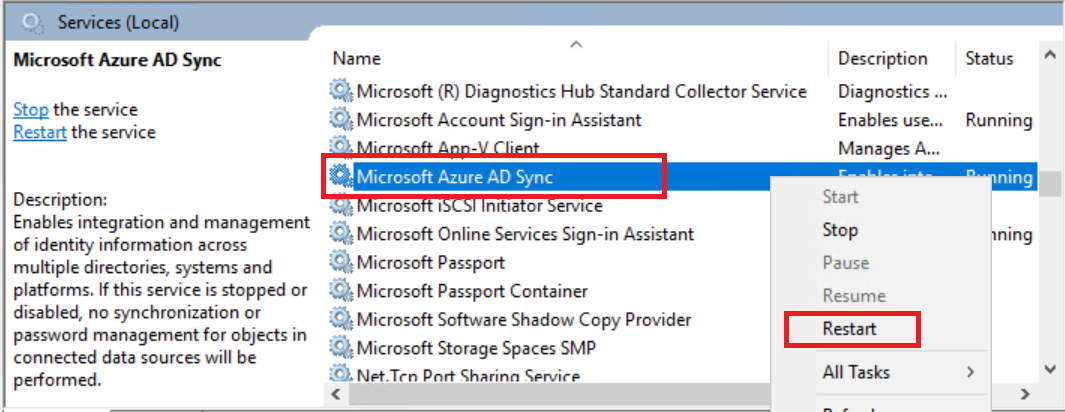The height and width of the screenshot is (412, 1065).
Task: Click the Services (Local) magnifier gear icon
Action: coord(32,21)
